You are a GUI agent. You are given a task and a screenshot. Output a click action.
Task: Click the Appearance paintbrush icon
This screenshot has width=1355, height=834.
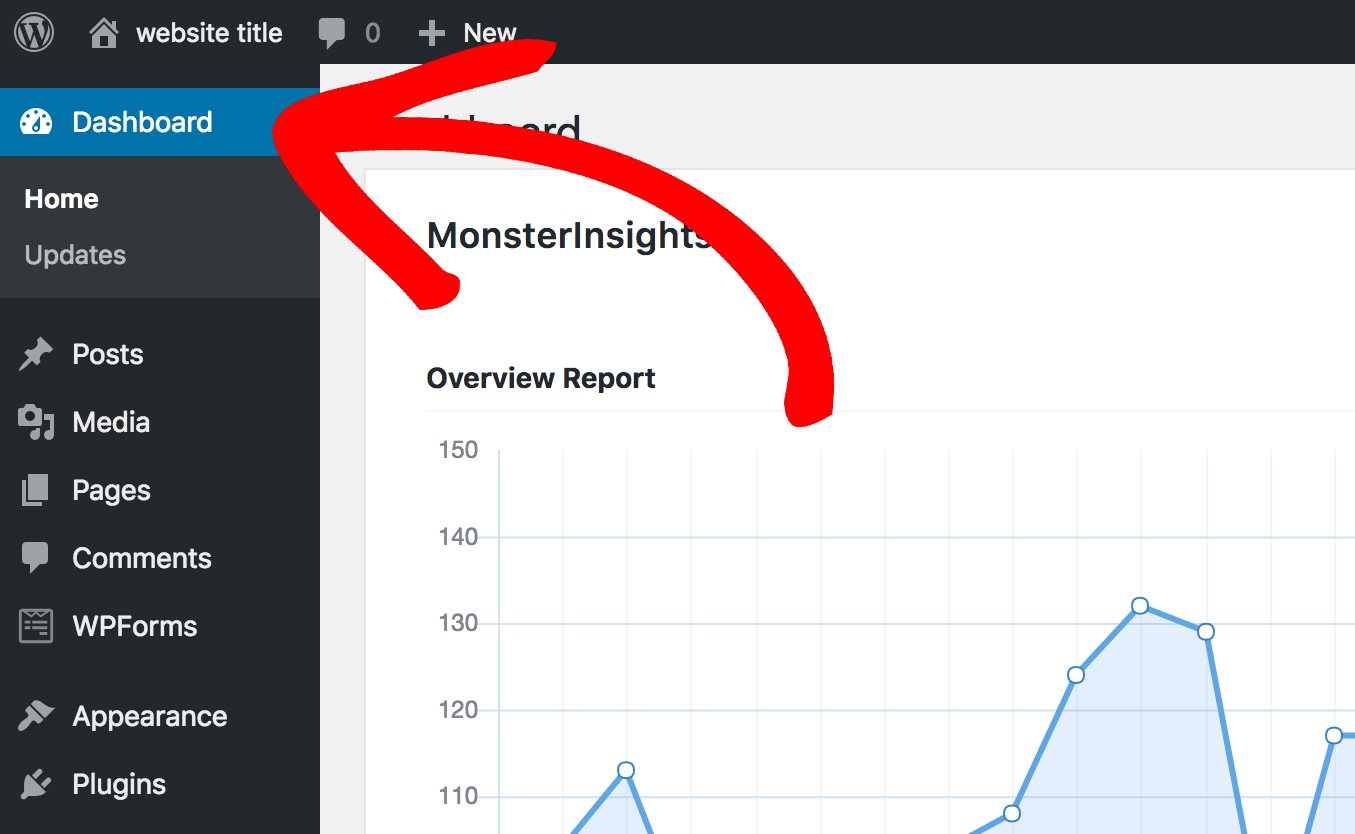[35, 715]
